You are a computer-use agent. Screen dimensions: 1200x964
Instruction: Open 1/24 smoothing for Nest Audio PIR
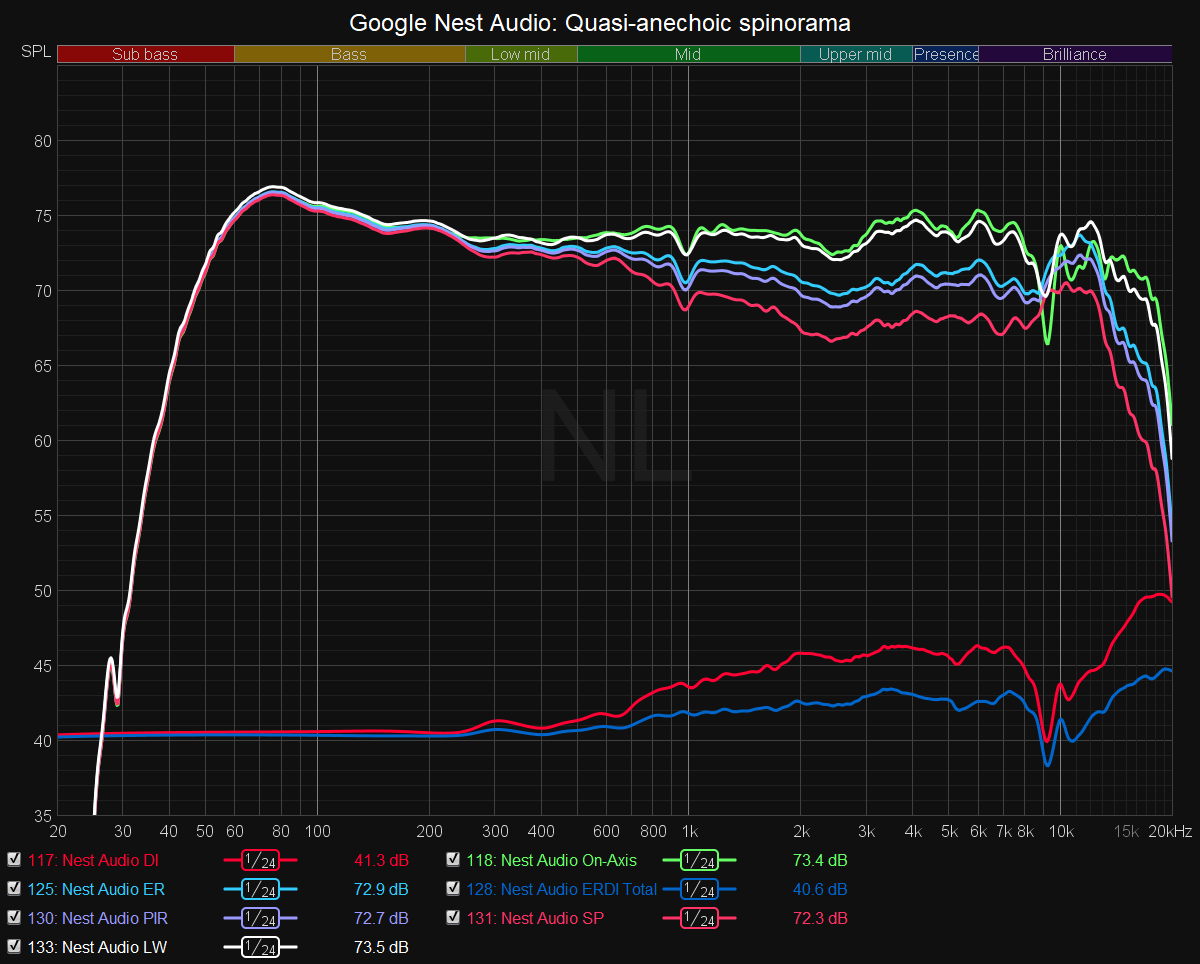(x=261, y=918)
